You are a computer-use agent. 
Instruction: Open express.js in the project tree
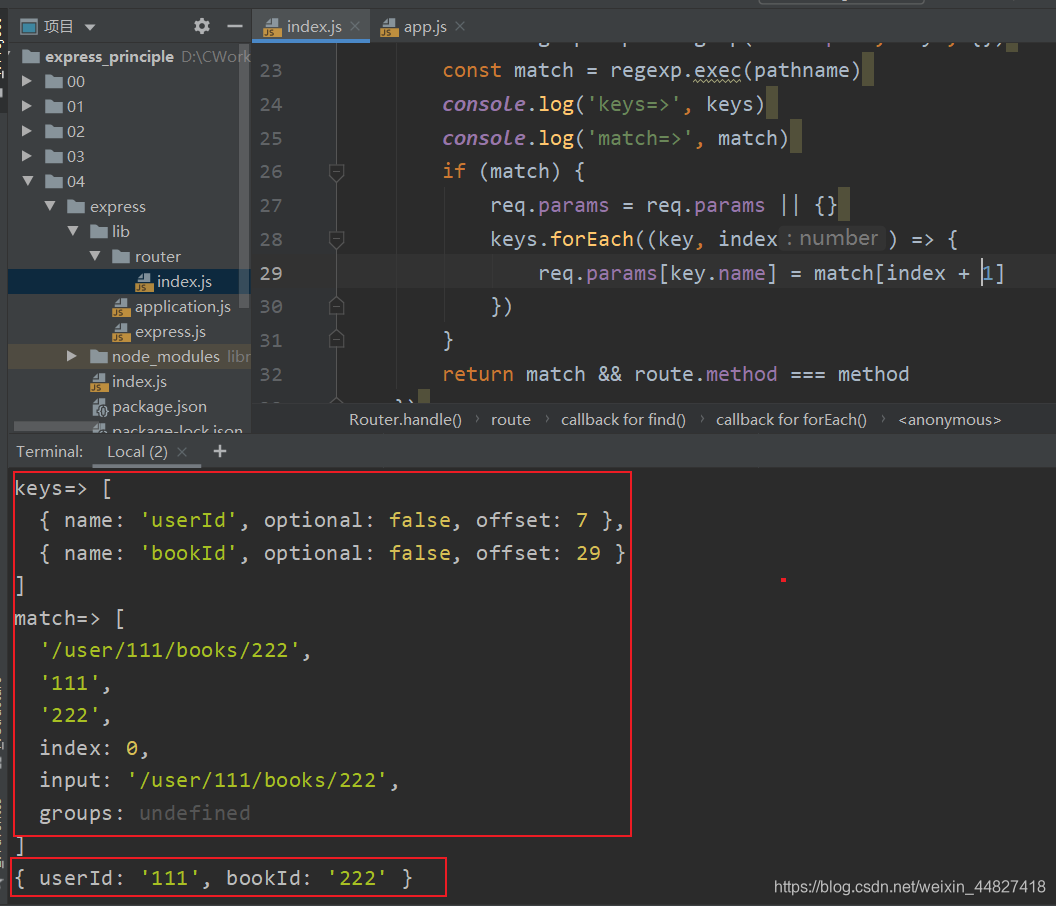tap(170, 331)
